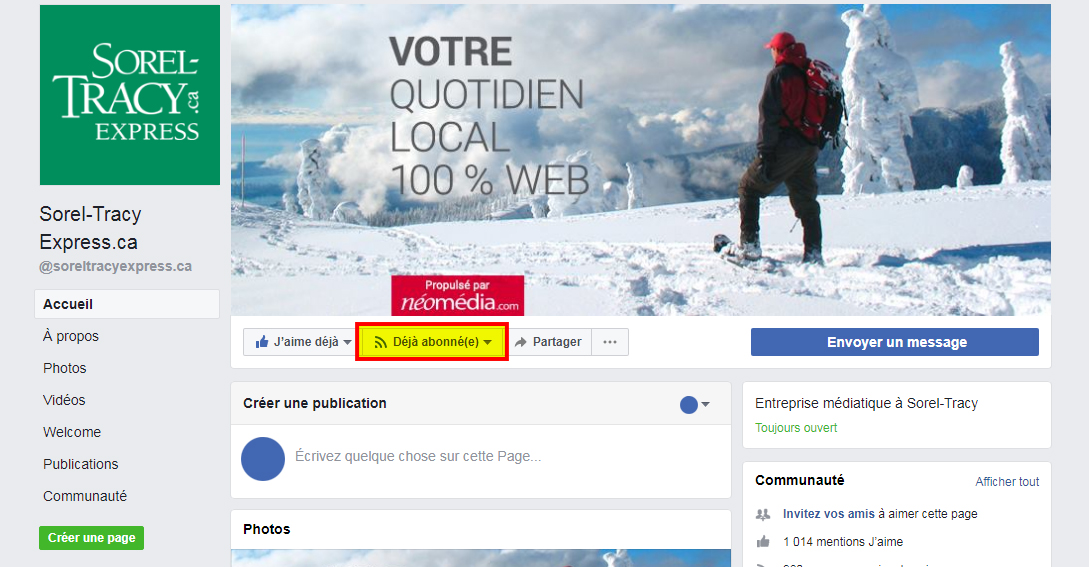Click the Sorel-Tracy Express green logo
The image size is (1089, 567).
tap(130, 95)
